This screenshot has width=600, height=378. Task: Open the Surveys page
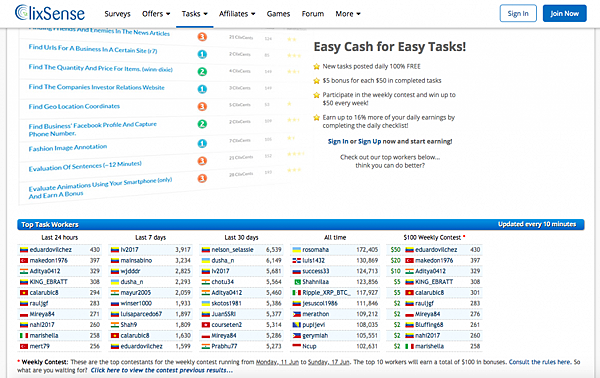[x=117, y=14]
